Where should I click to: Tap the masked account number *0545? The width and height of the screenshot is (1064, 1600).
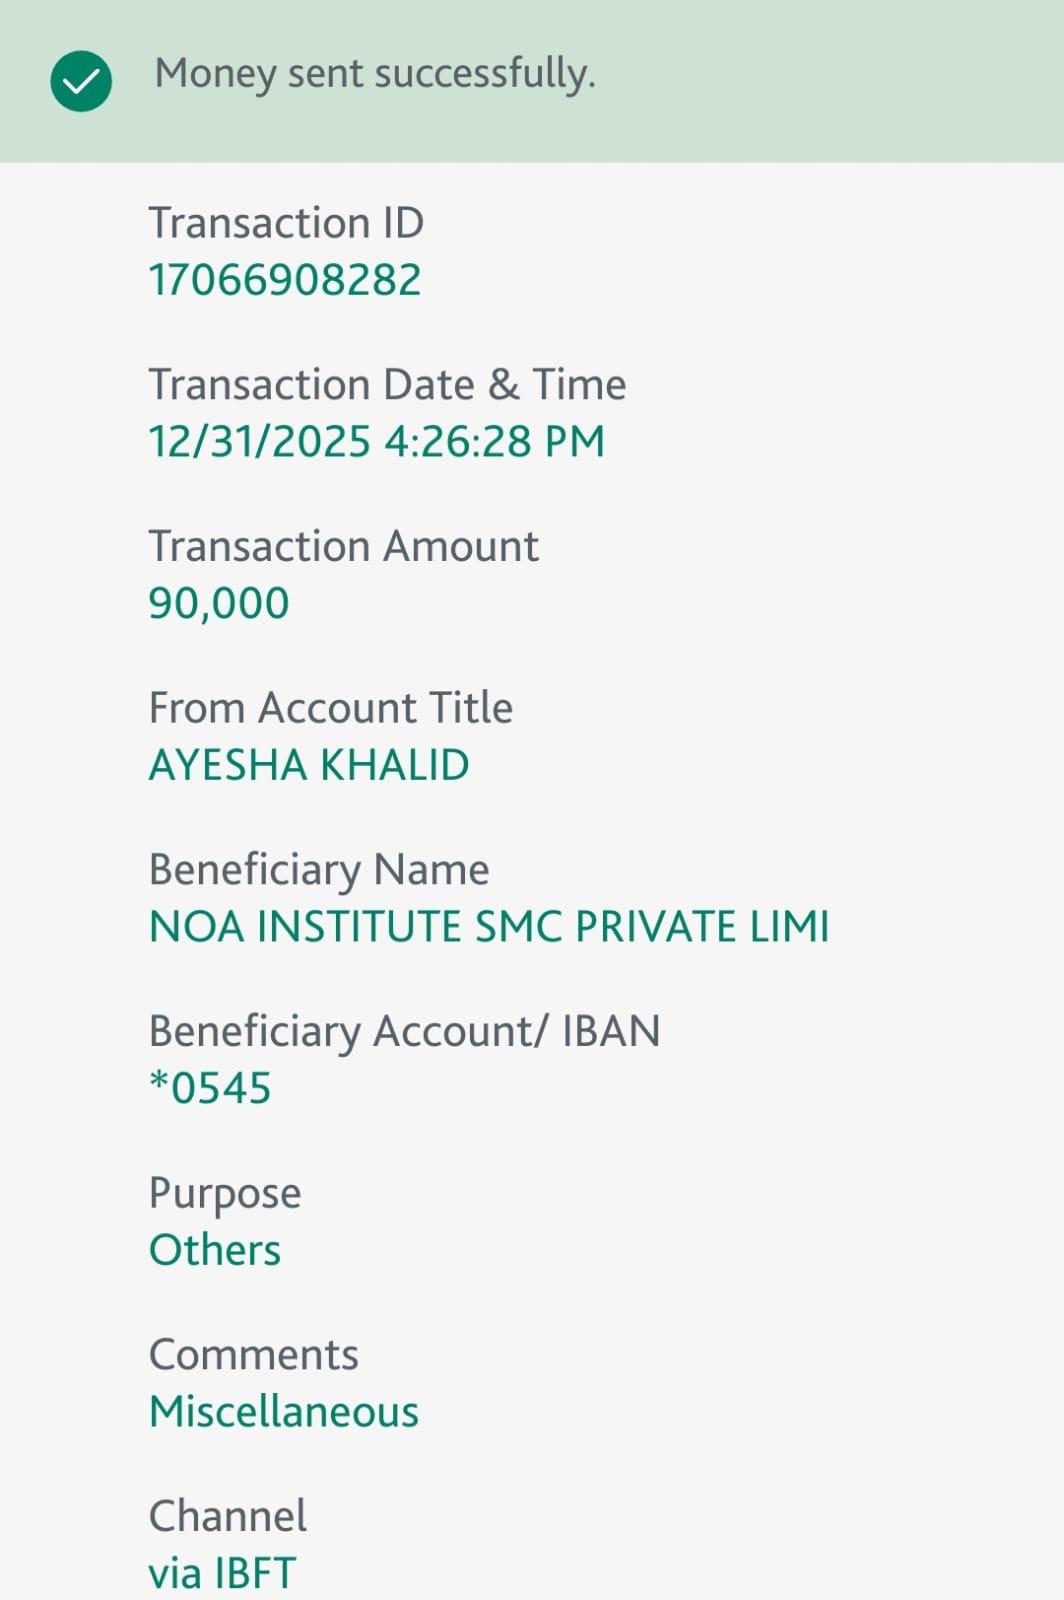click(210, 1088)
